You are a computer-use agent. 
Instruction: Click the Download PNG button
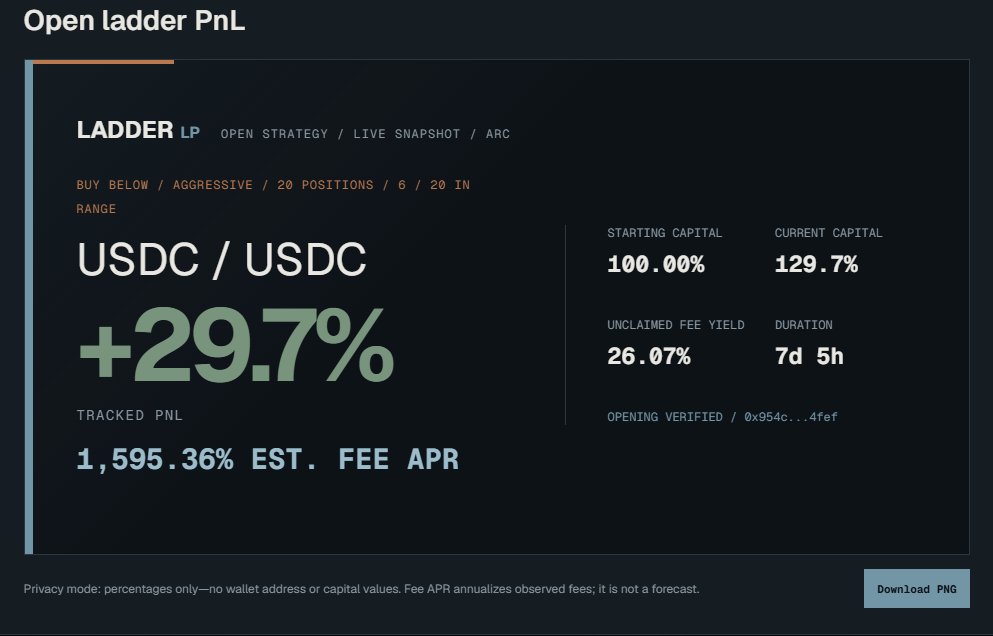click(916, 588)
